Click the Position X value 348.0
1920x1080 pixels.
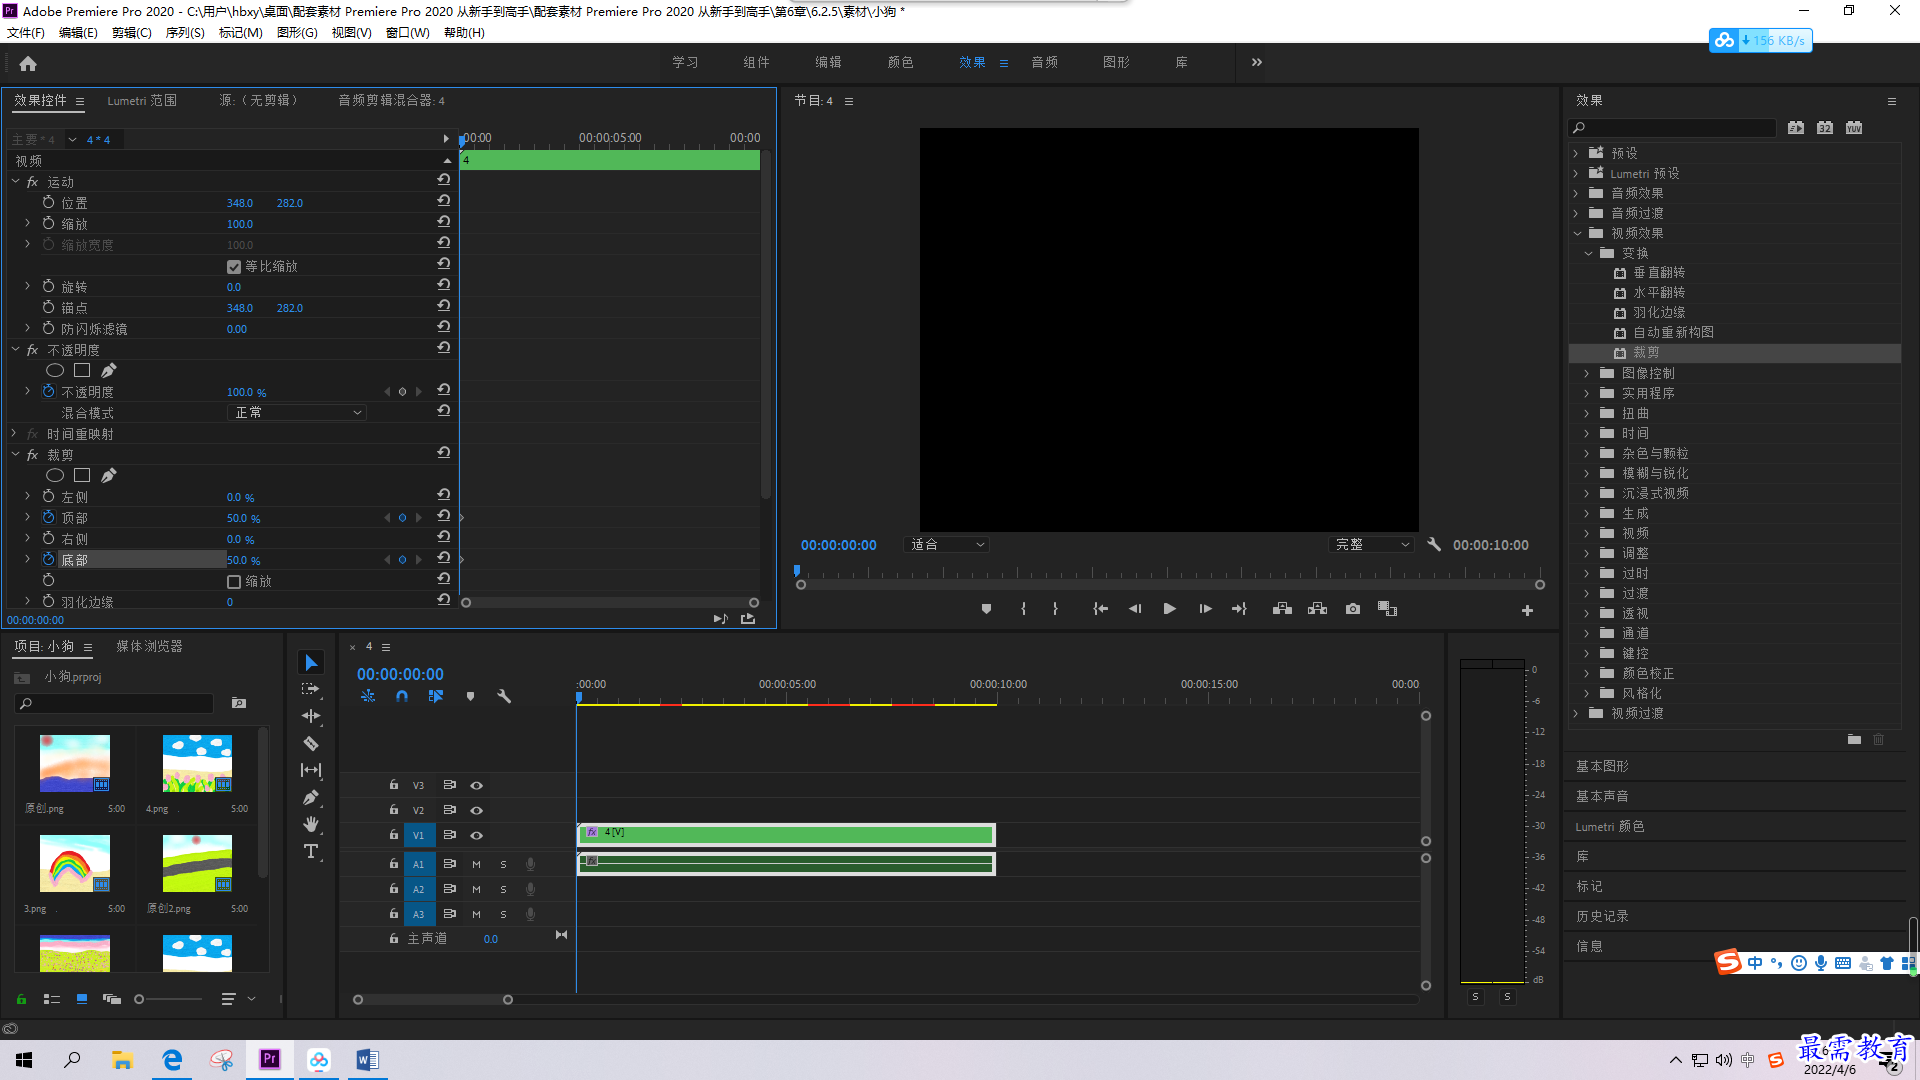pos(240,203)
